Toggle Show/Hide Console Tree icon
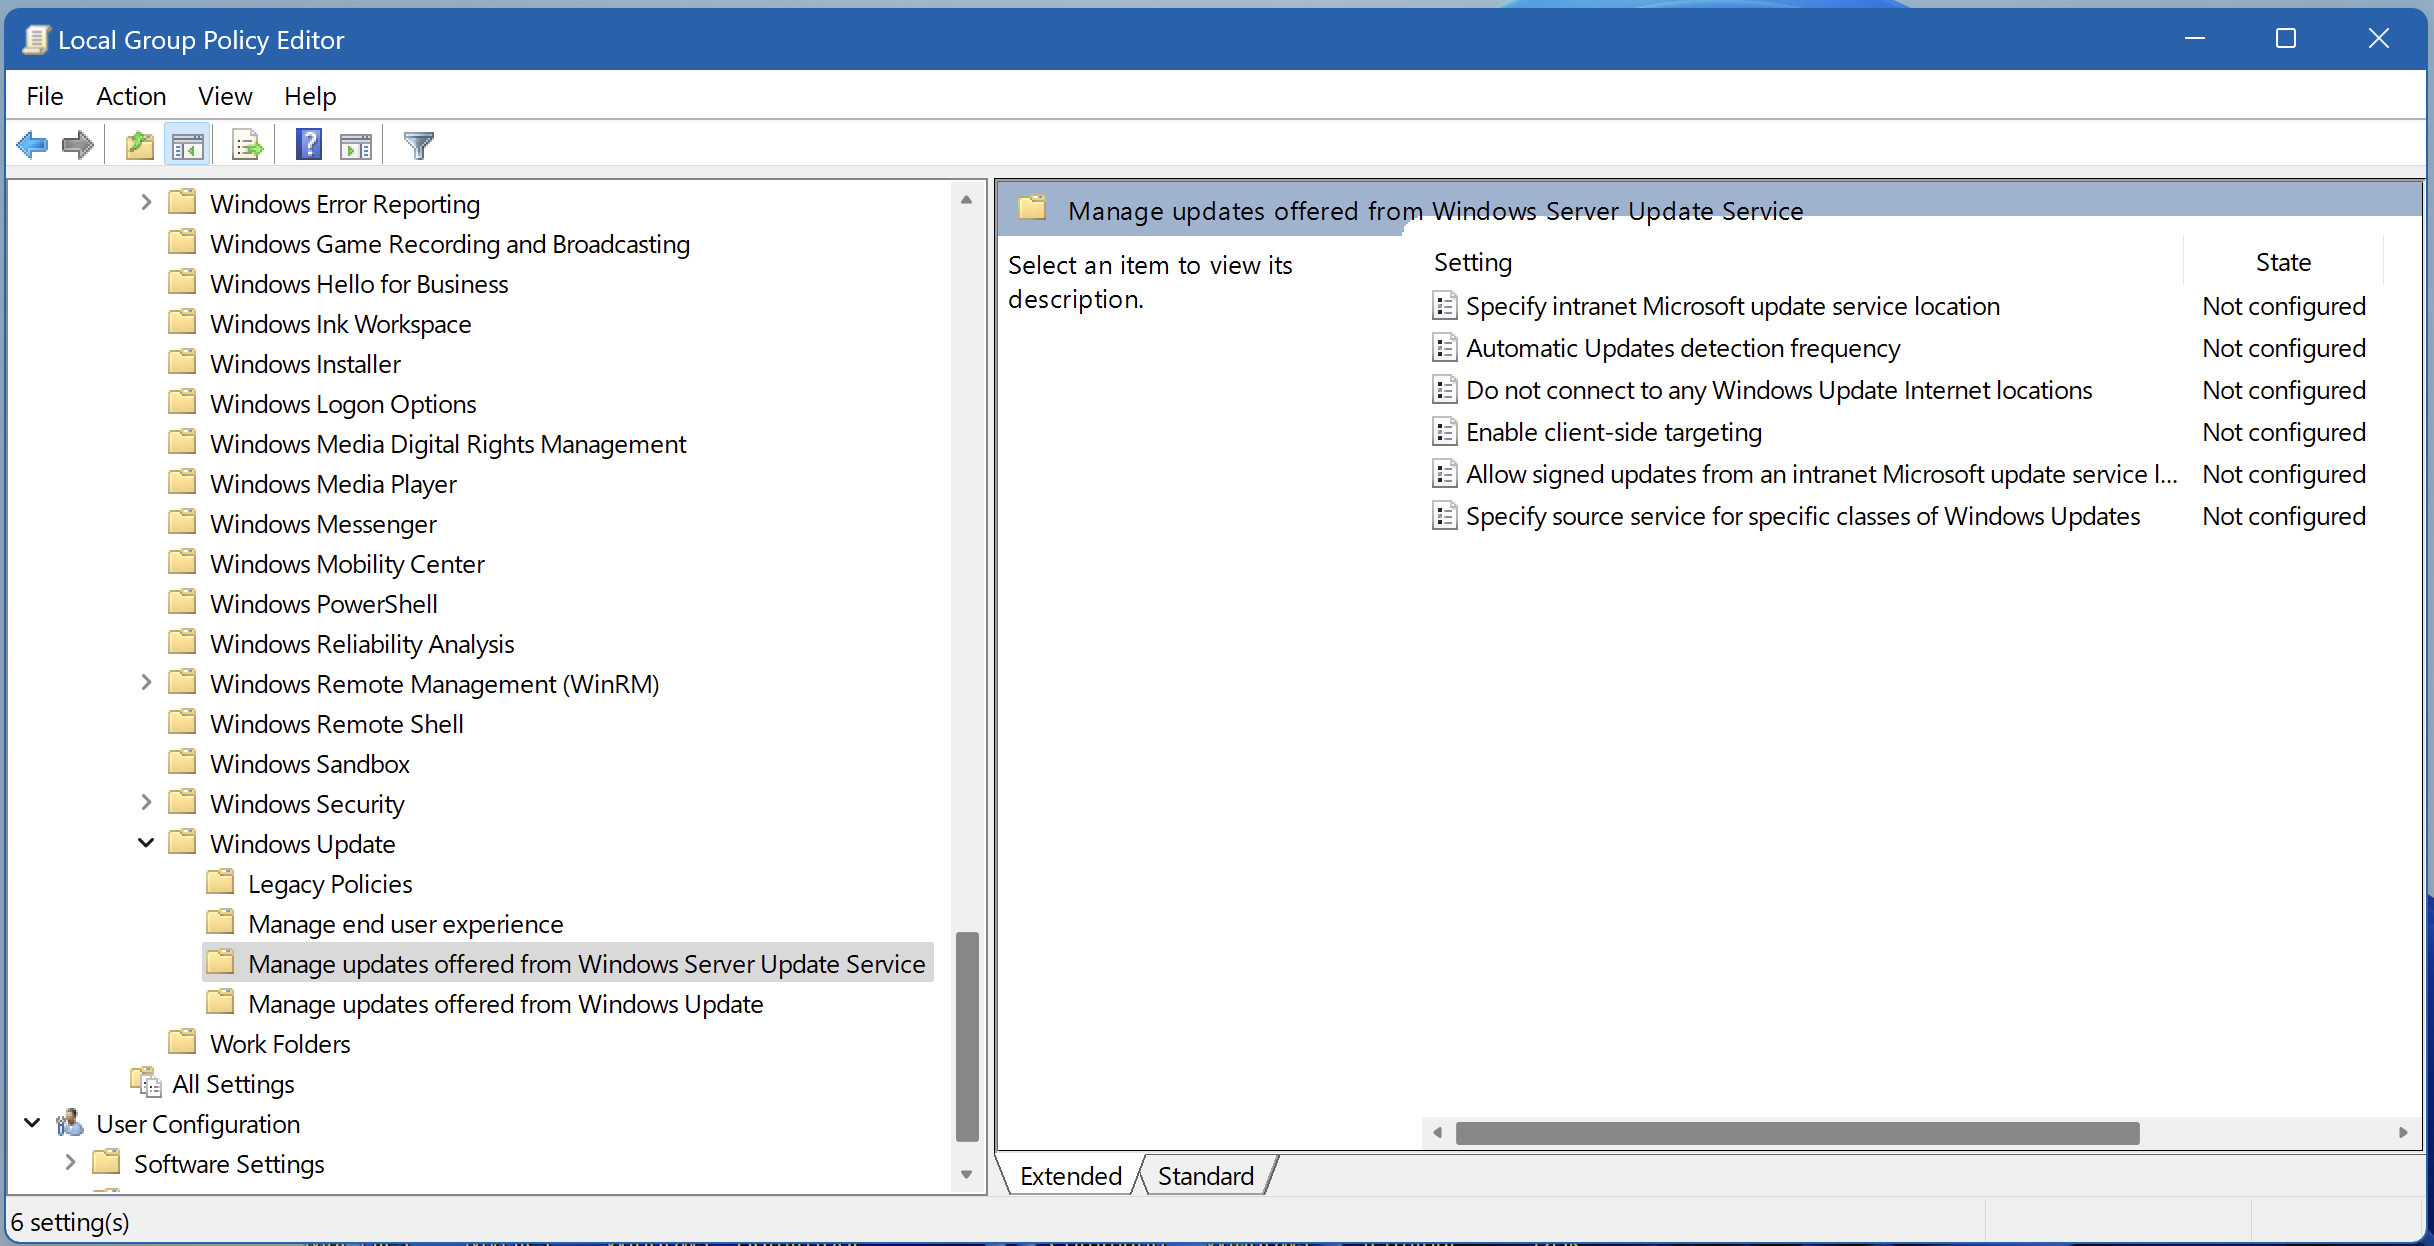The image size is (2434, 1246). click(188, 146)
